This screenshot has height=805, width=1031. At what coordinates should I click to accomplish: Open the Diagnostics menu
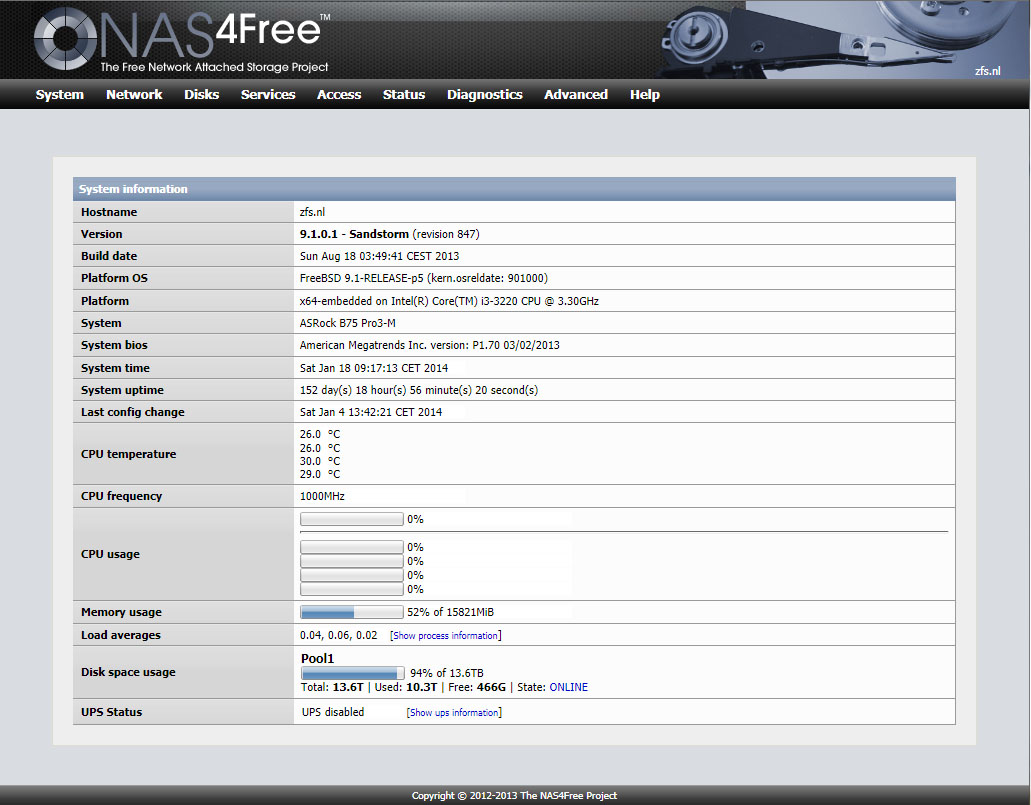[485, 95]
